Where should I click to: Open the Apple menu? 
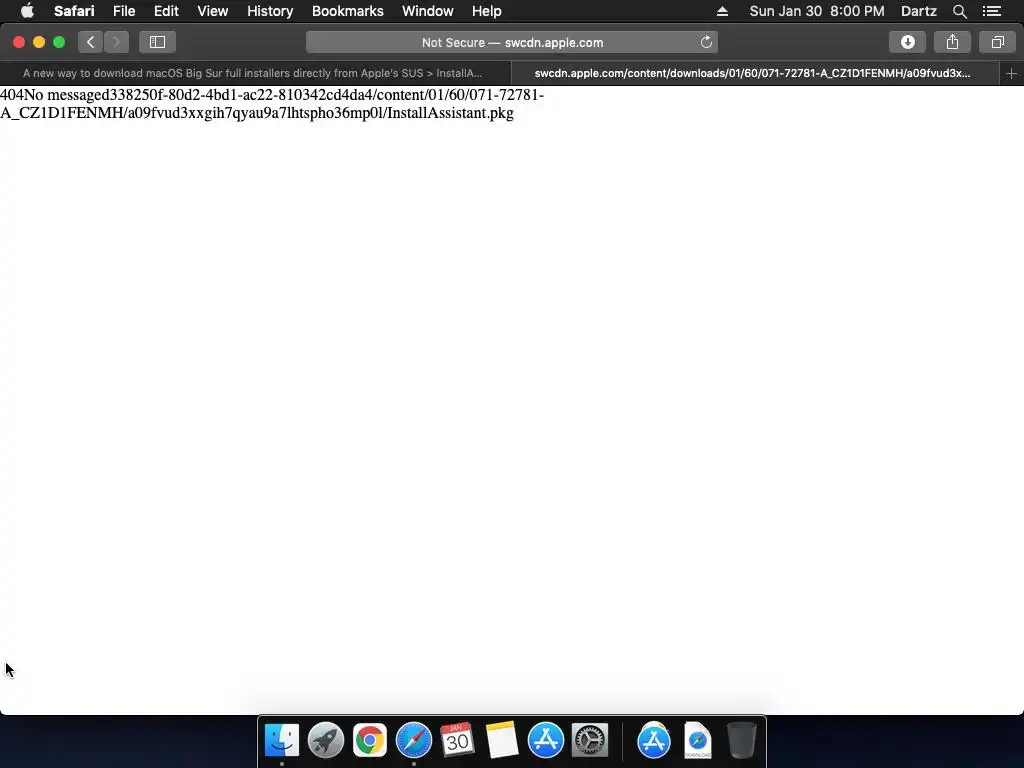[27, 11]
